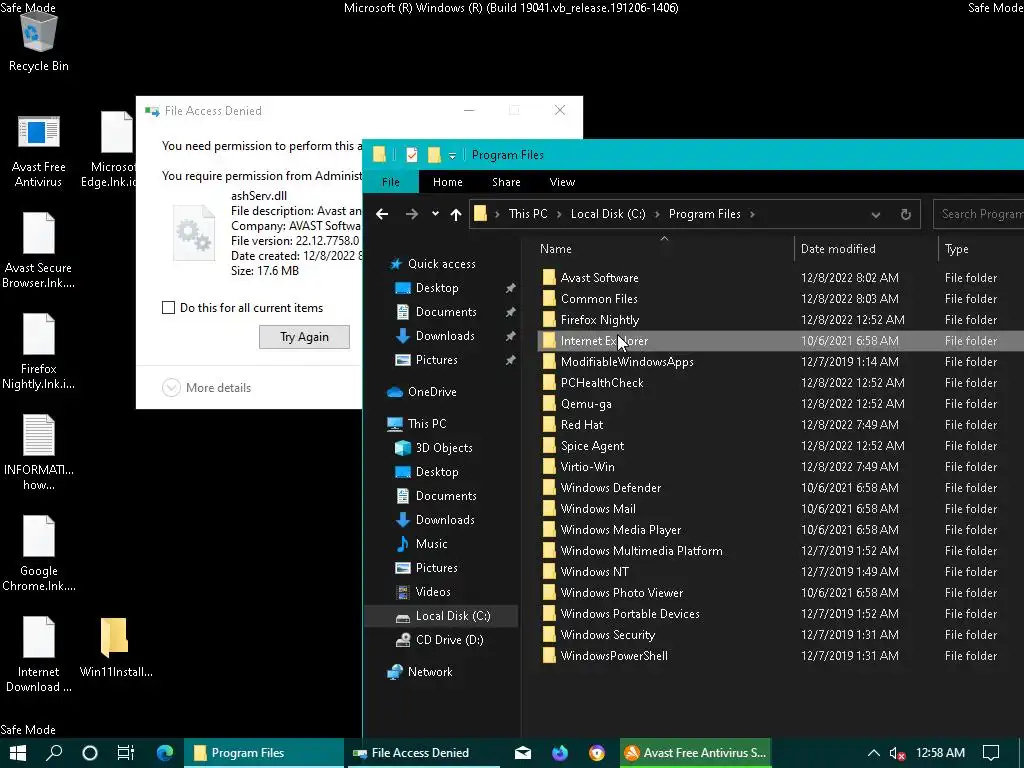Unpin Downloads from Quick access
The height and width of the screenshot is (768, 1024).
click(510, 336)
